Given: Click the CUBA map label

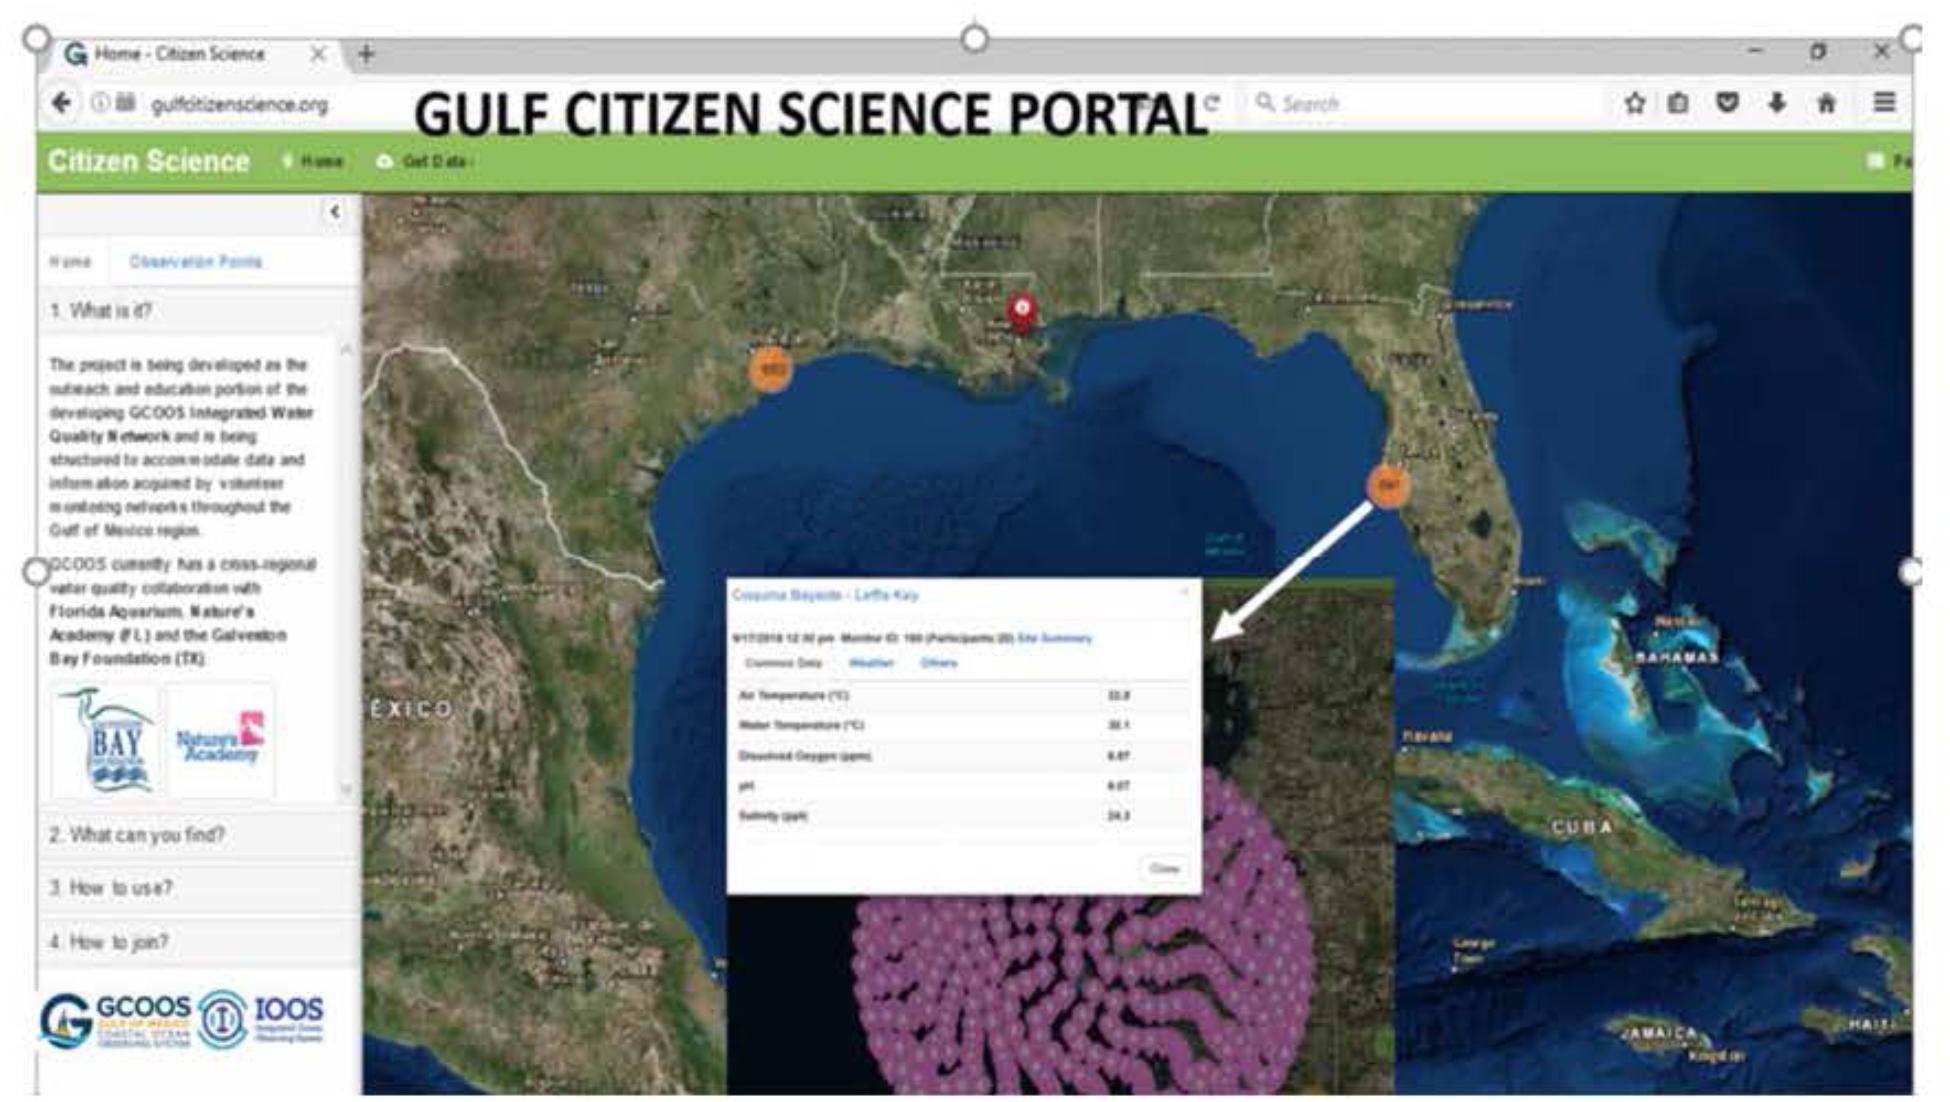Looking at the screenshot, I should (1582, 827).
